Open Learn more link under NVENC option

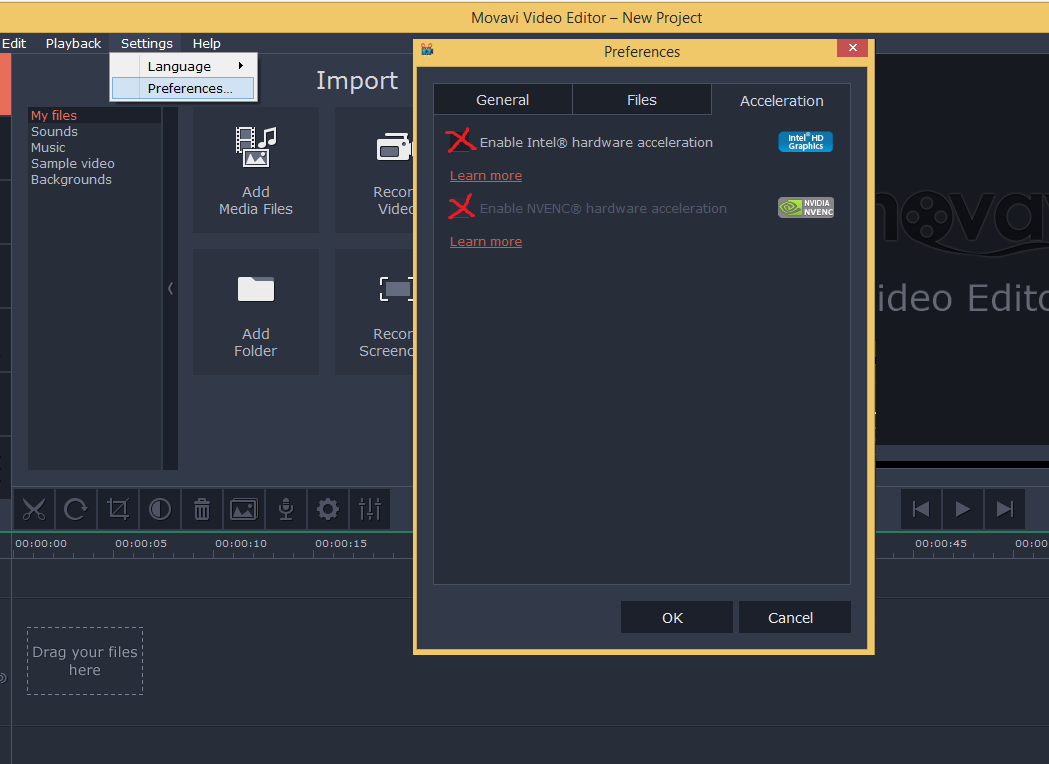tap(486, 242)
